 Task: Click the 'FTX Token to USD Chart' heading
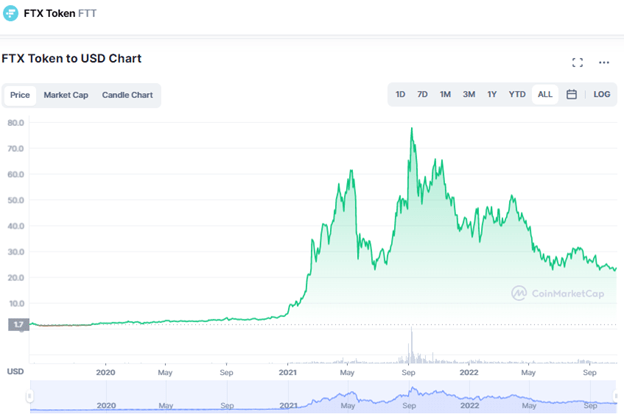click(x=71, y=58)
